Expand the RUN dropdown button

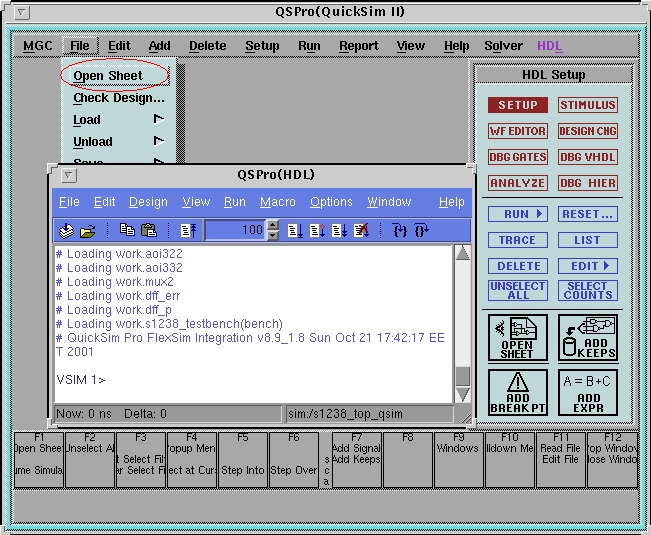(518, 214)
